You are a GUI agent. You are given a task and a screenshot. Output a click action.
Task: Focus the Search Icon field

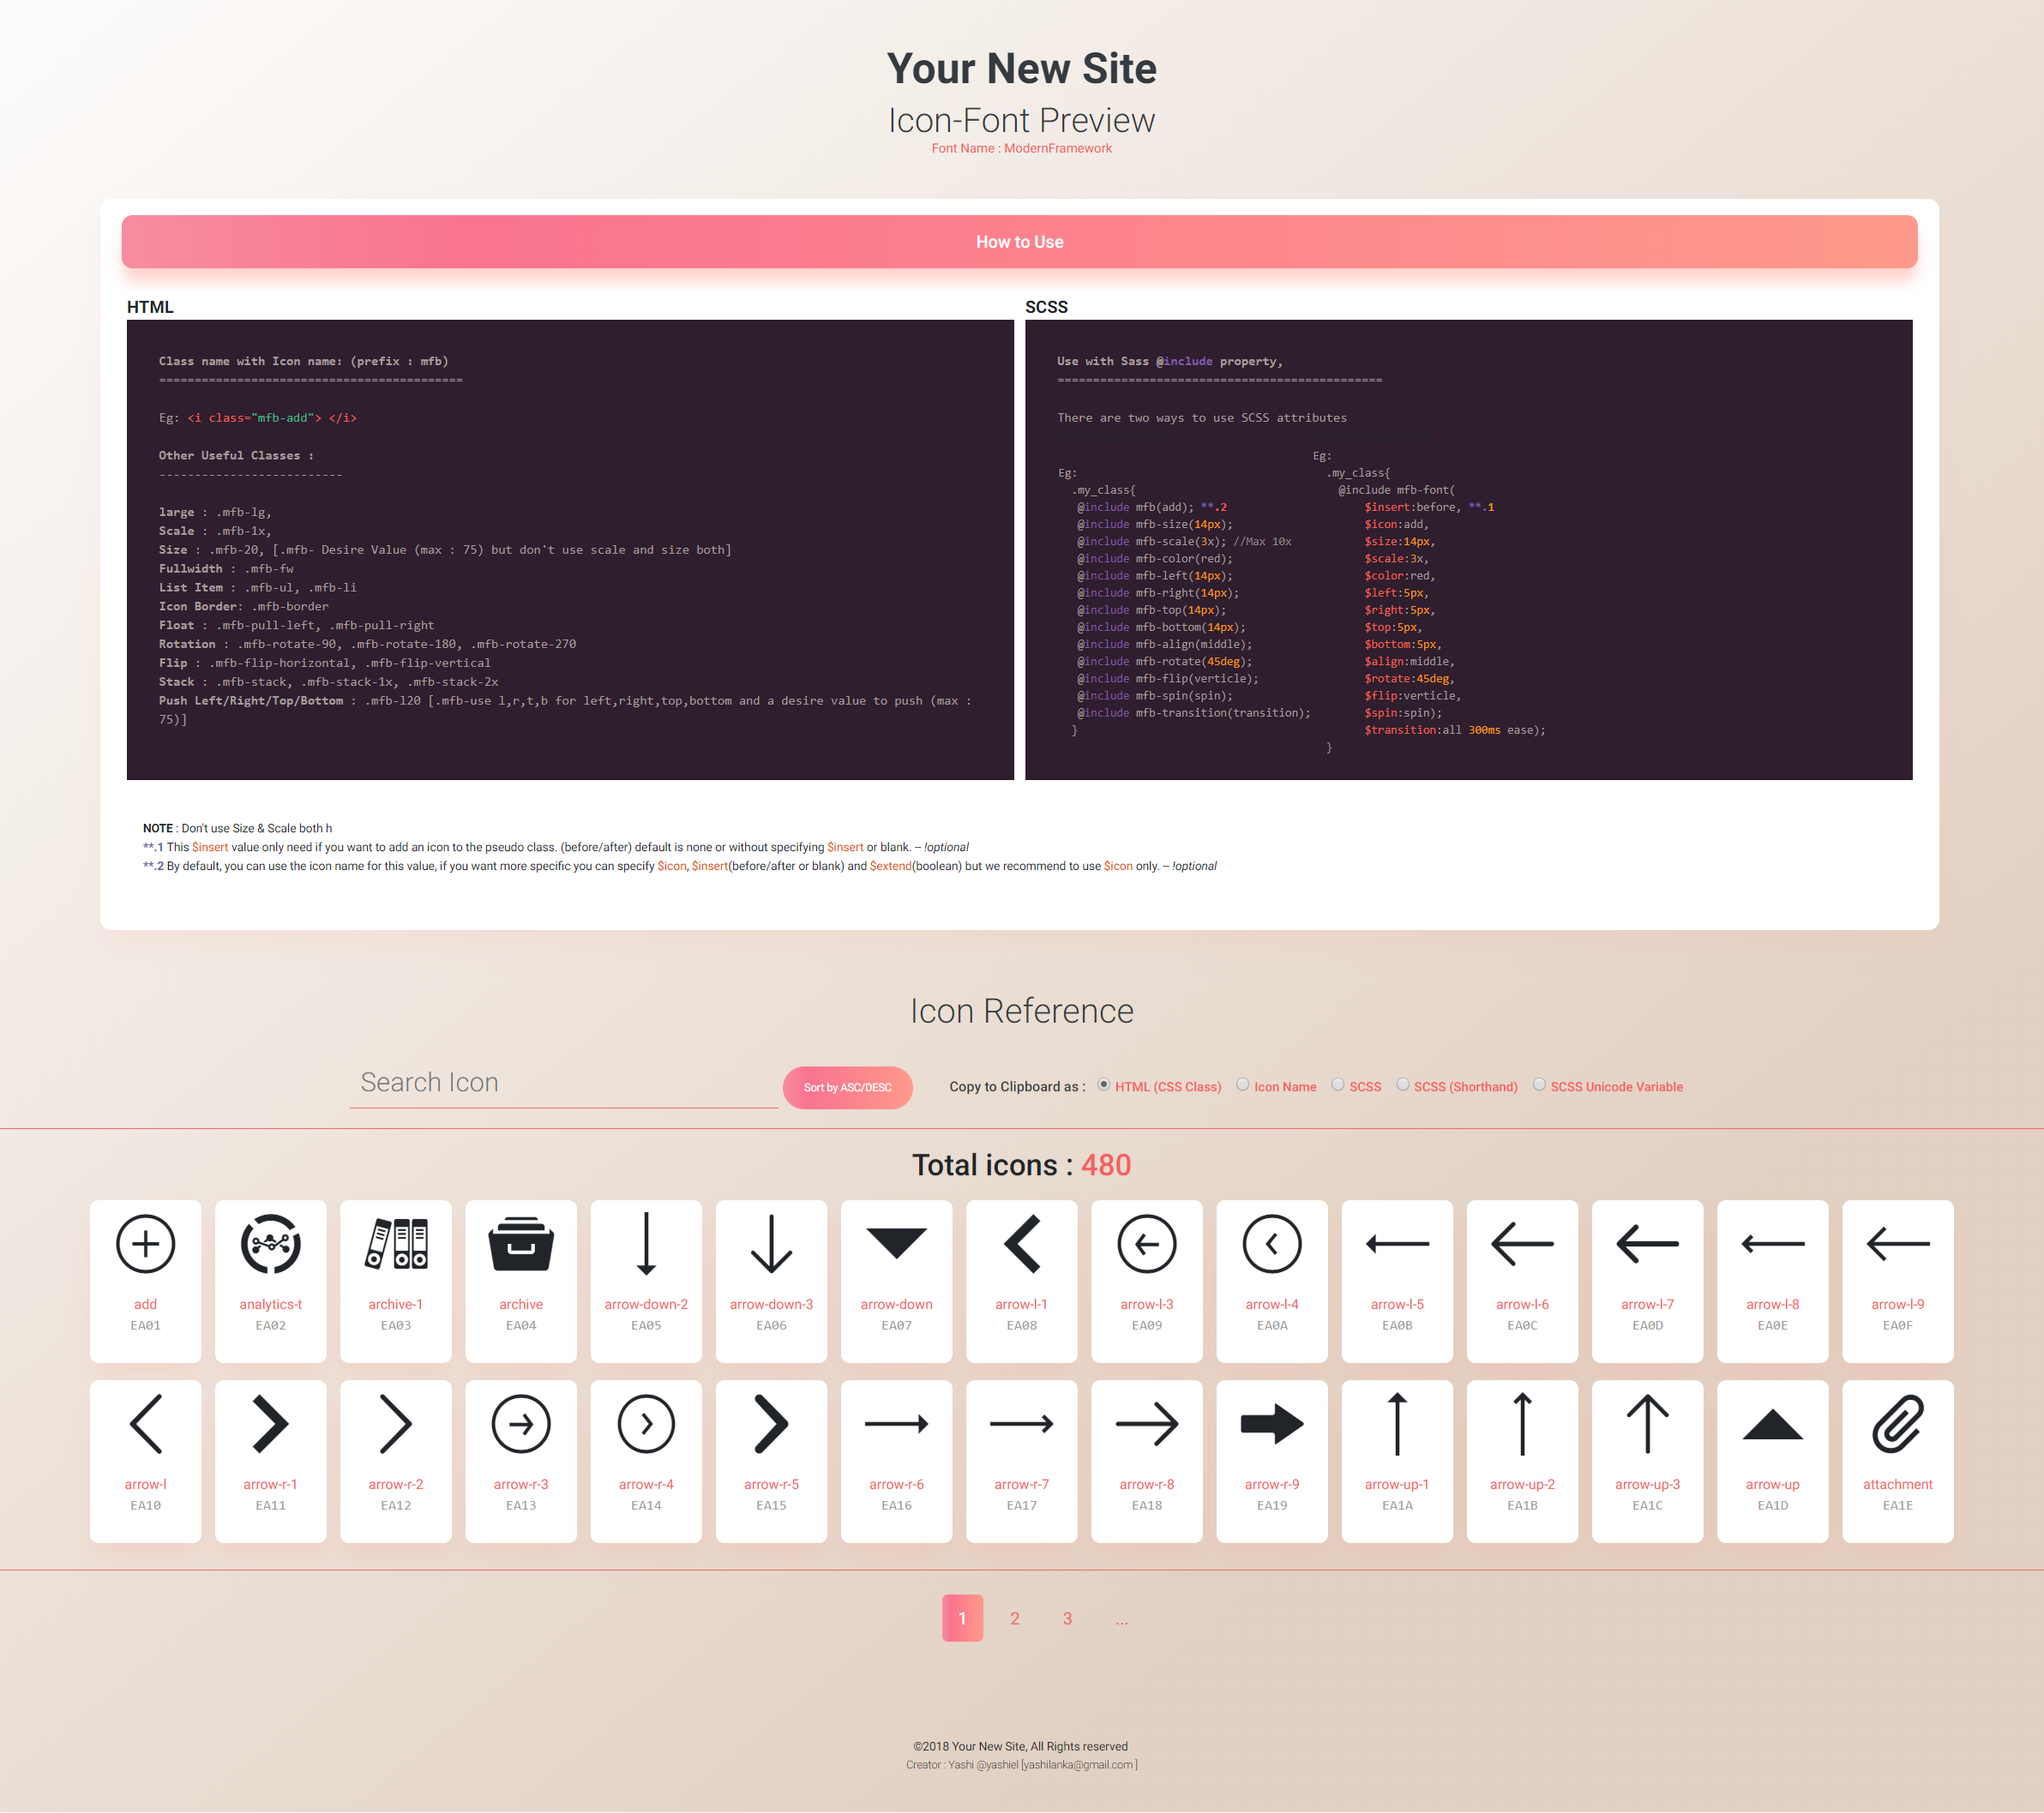coord(563,1083)
